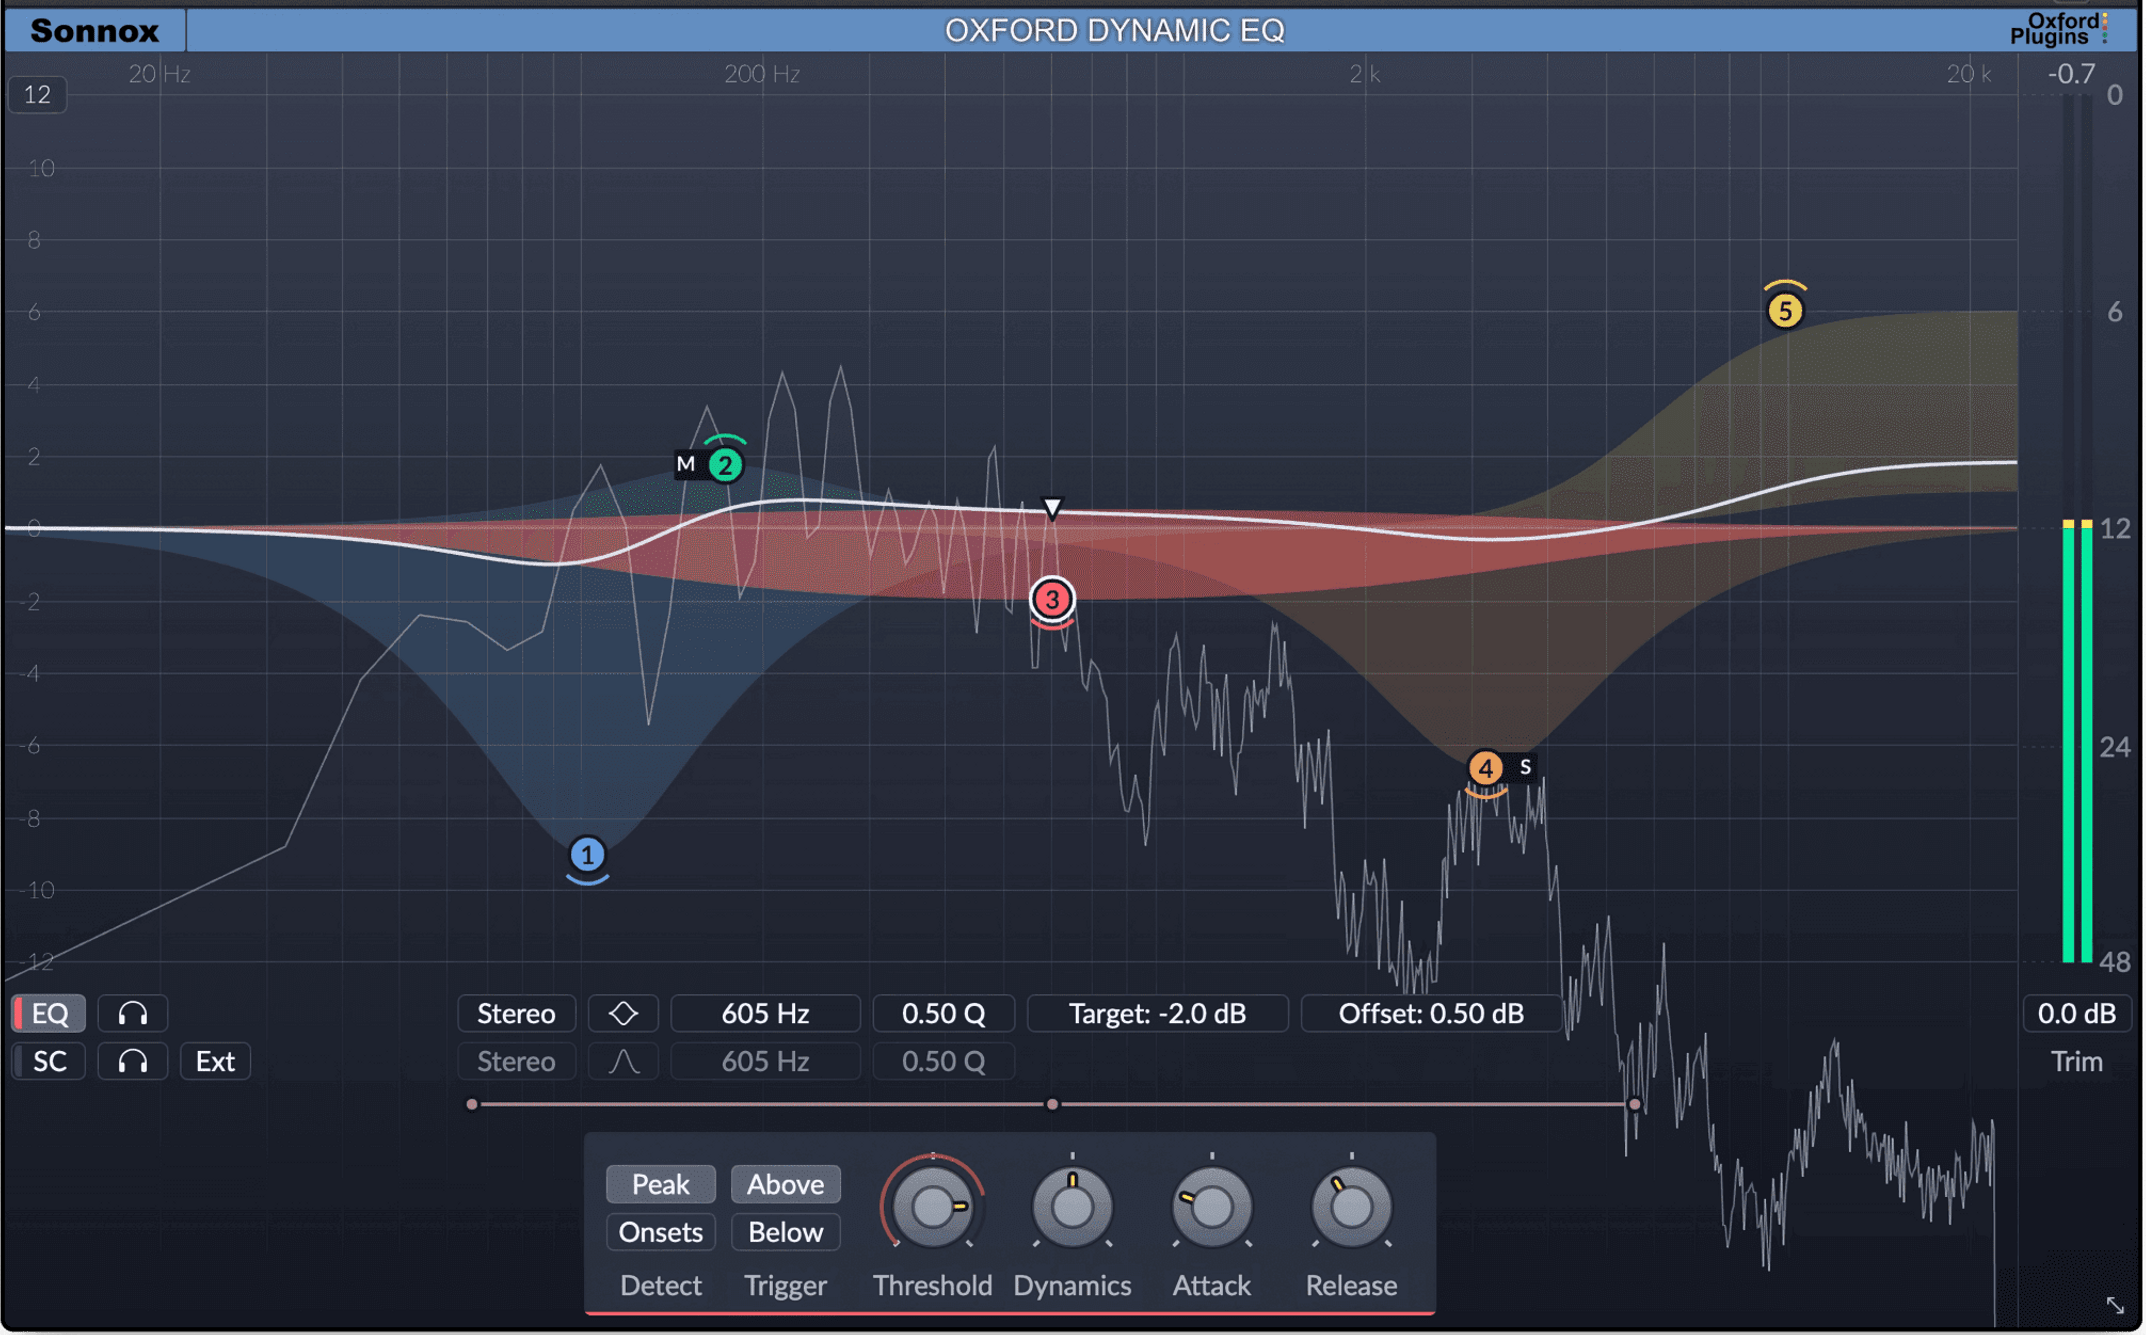Click the white triangle offset marker
This screenshot has height=1335, width=2146.
point(1052,508)
